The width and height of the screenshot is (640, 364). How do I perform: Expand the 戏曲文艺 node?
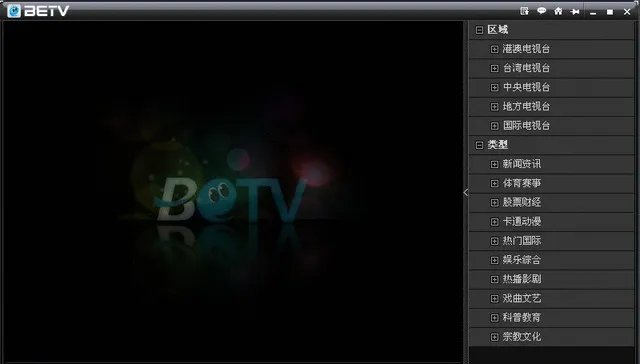[x=494, y=299]
